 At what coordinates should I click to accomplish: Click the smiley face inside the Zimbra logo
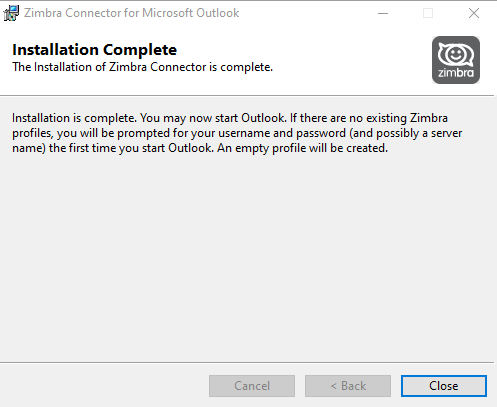tap(455, 53)
